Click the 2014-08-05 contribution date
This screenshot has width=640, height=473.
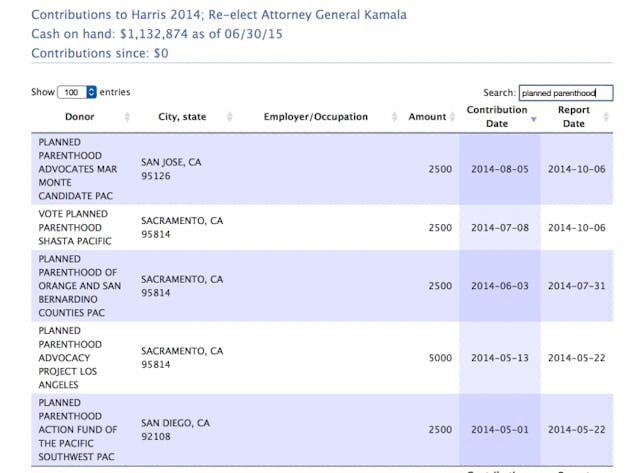(498, 169)
